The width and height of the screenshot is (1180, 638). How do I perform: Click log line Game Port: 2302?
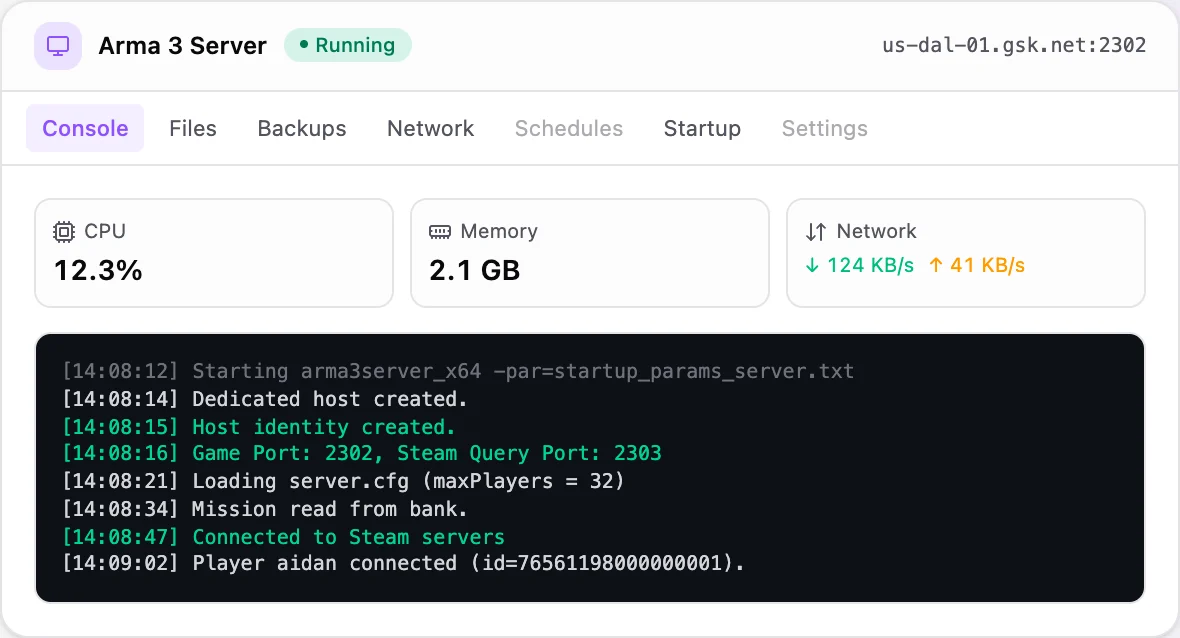(x=362, y=454)
